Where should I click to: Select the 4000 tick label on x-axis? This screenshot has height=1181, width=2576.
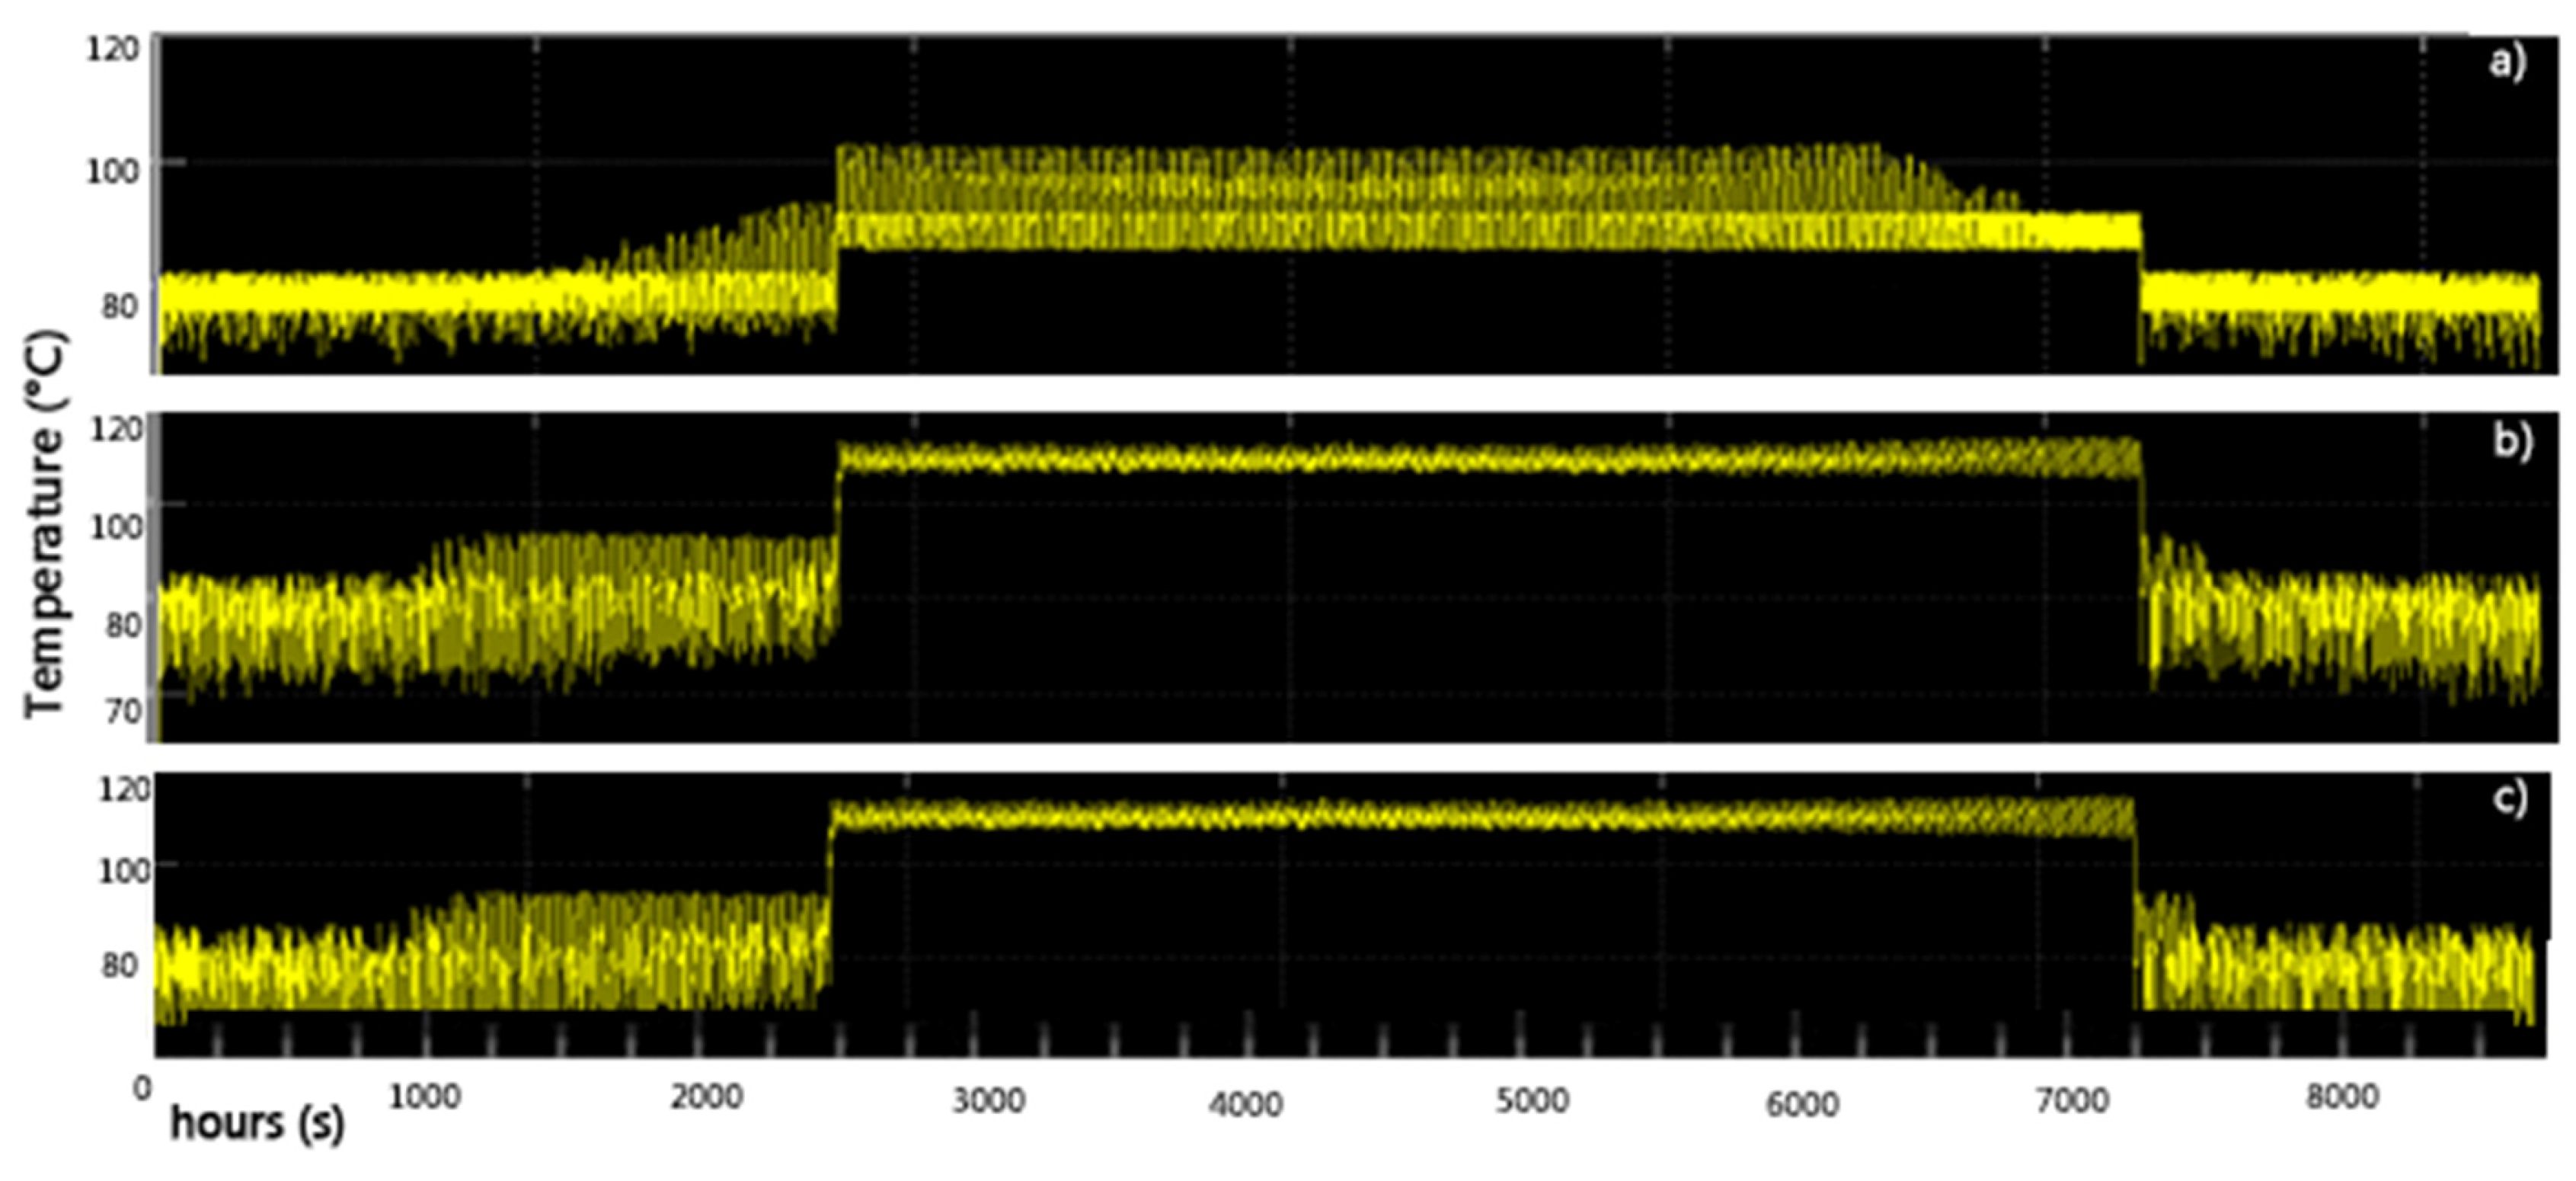(x=1245, y=1105)
